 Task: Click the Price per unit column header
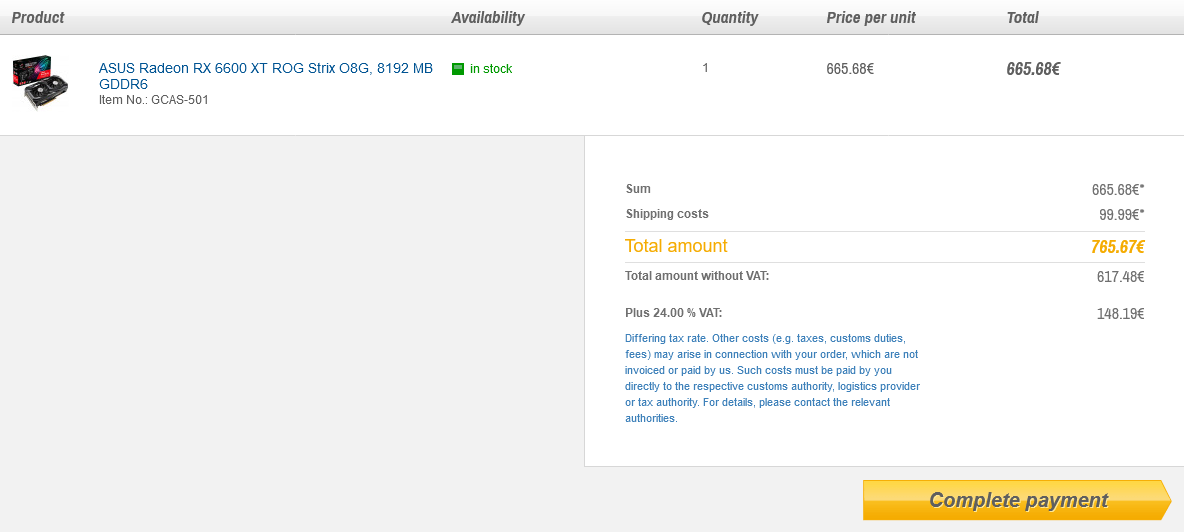pos(871,17)
